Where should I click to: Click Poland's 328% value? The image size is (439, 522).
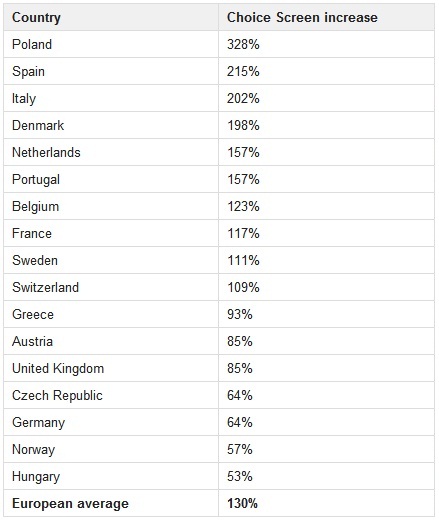point(243,44)
